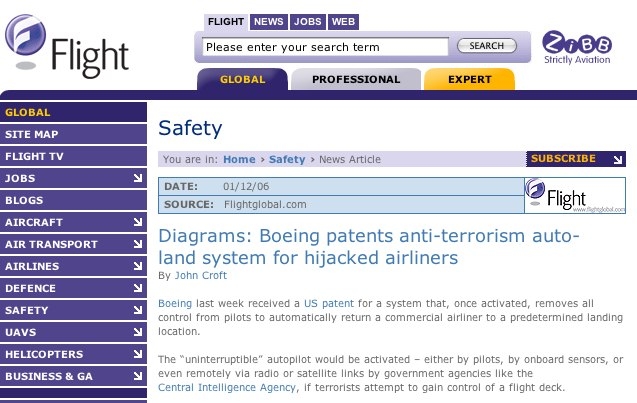Follow the Central Intelligence Agency link
This screenshot has width=637, height=403.
(x=227, y=388)
